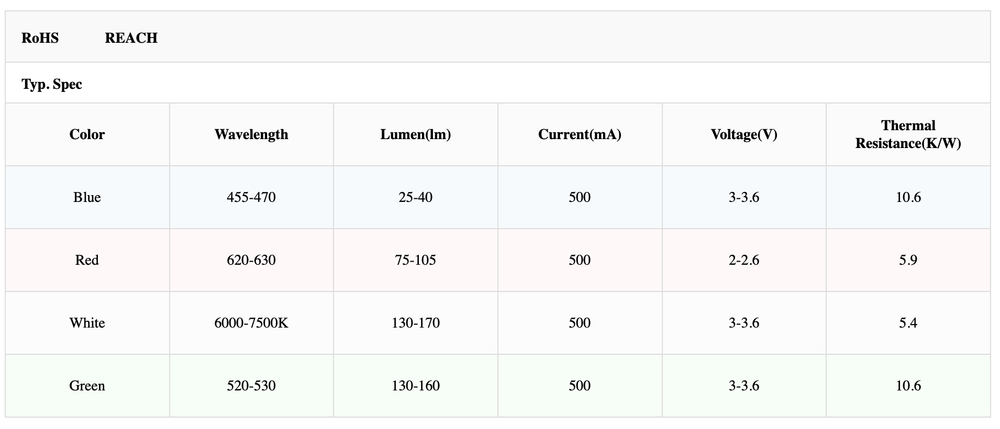
Task: Click the REACH label
Action: [x=131, y=38]
